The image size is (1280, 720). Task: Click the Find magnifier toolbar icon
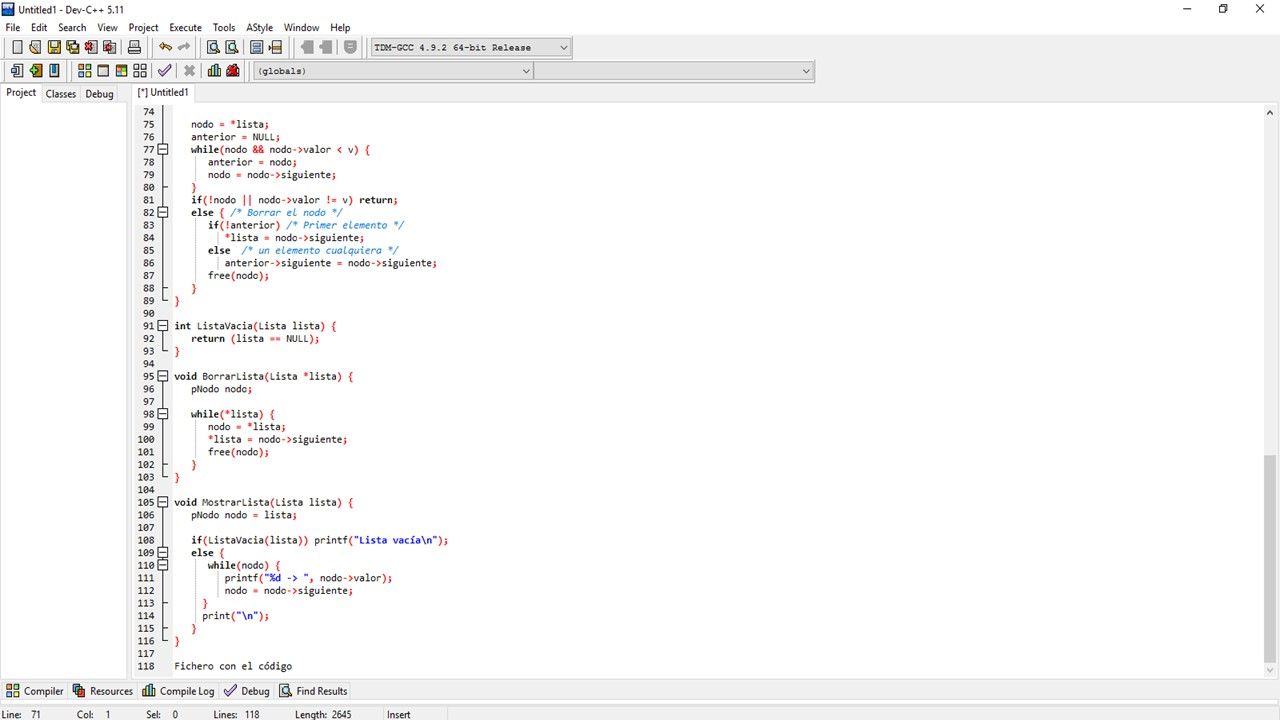(x=213, y=47)
